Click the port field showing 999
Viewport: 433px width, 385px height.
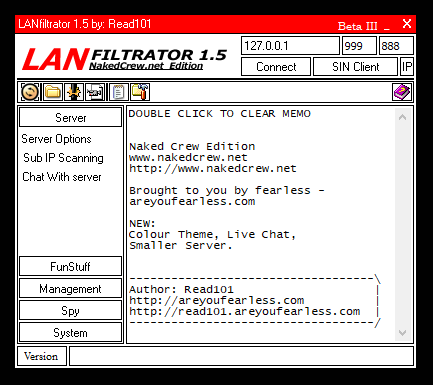click(359, 46)
